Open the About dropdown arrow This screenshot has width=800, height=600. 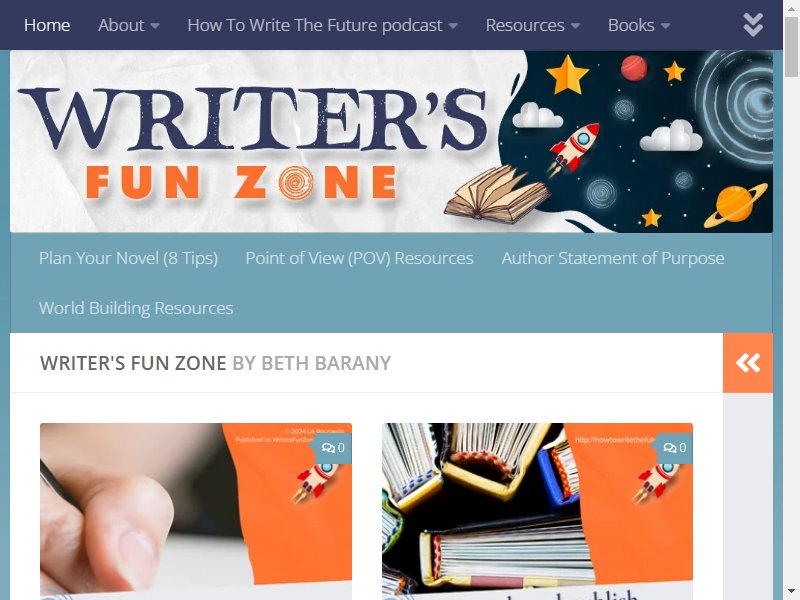click(x=155, y=26)
